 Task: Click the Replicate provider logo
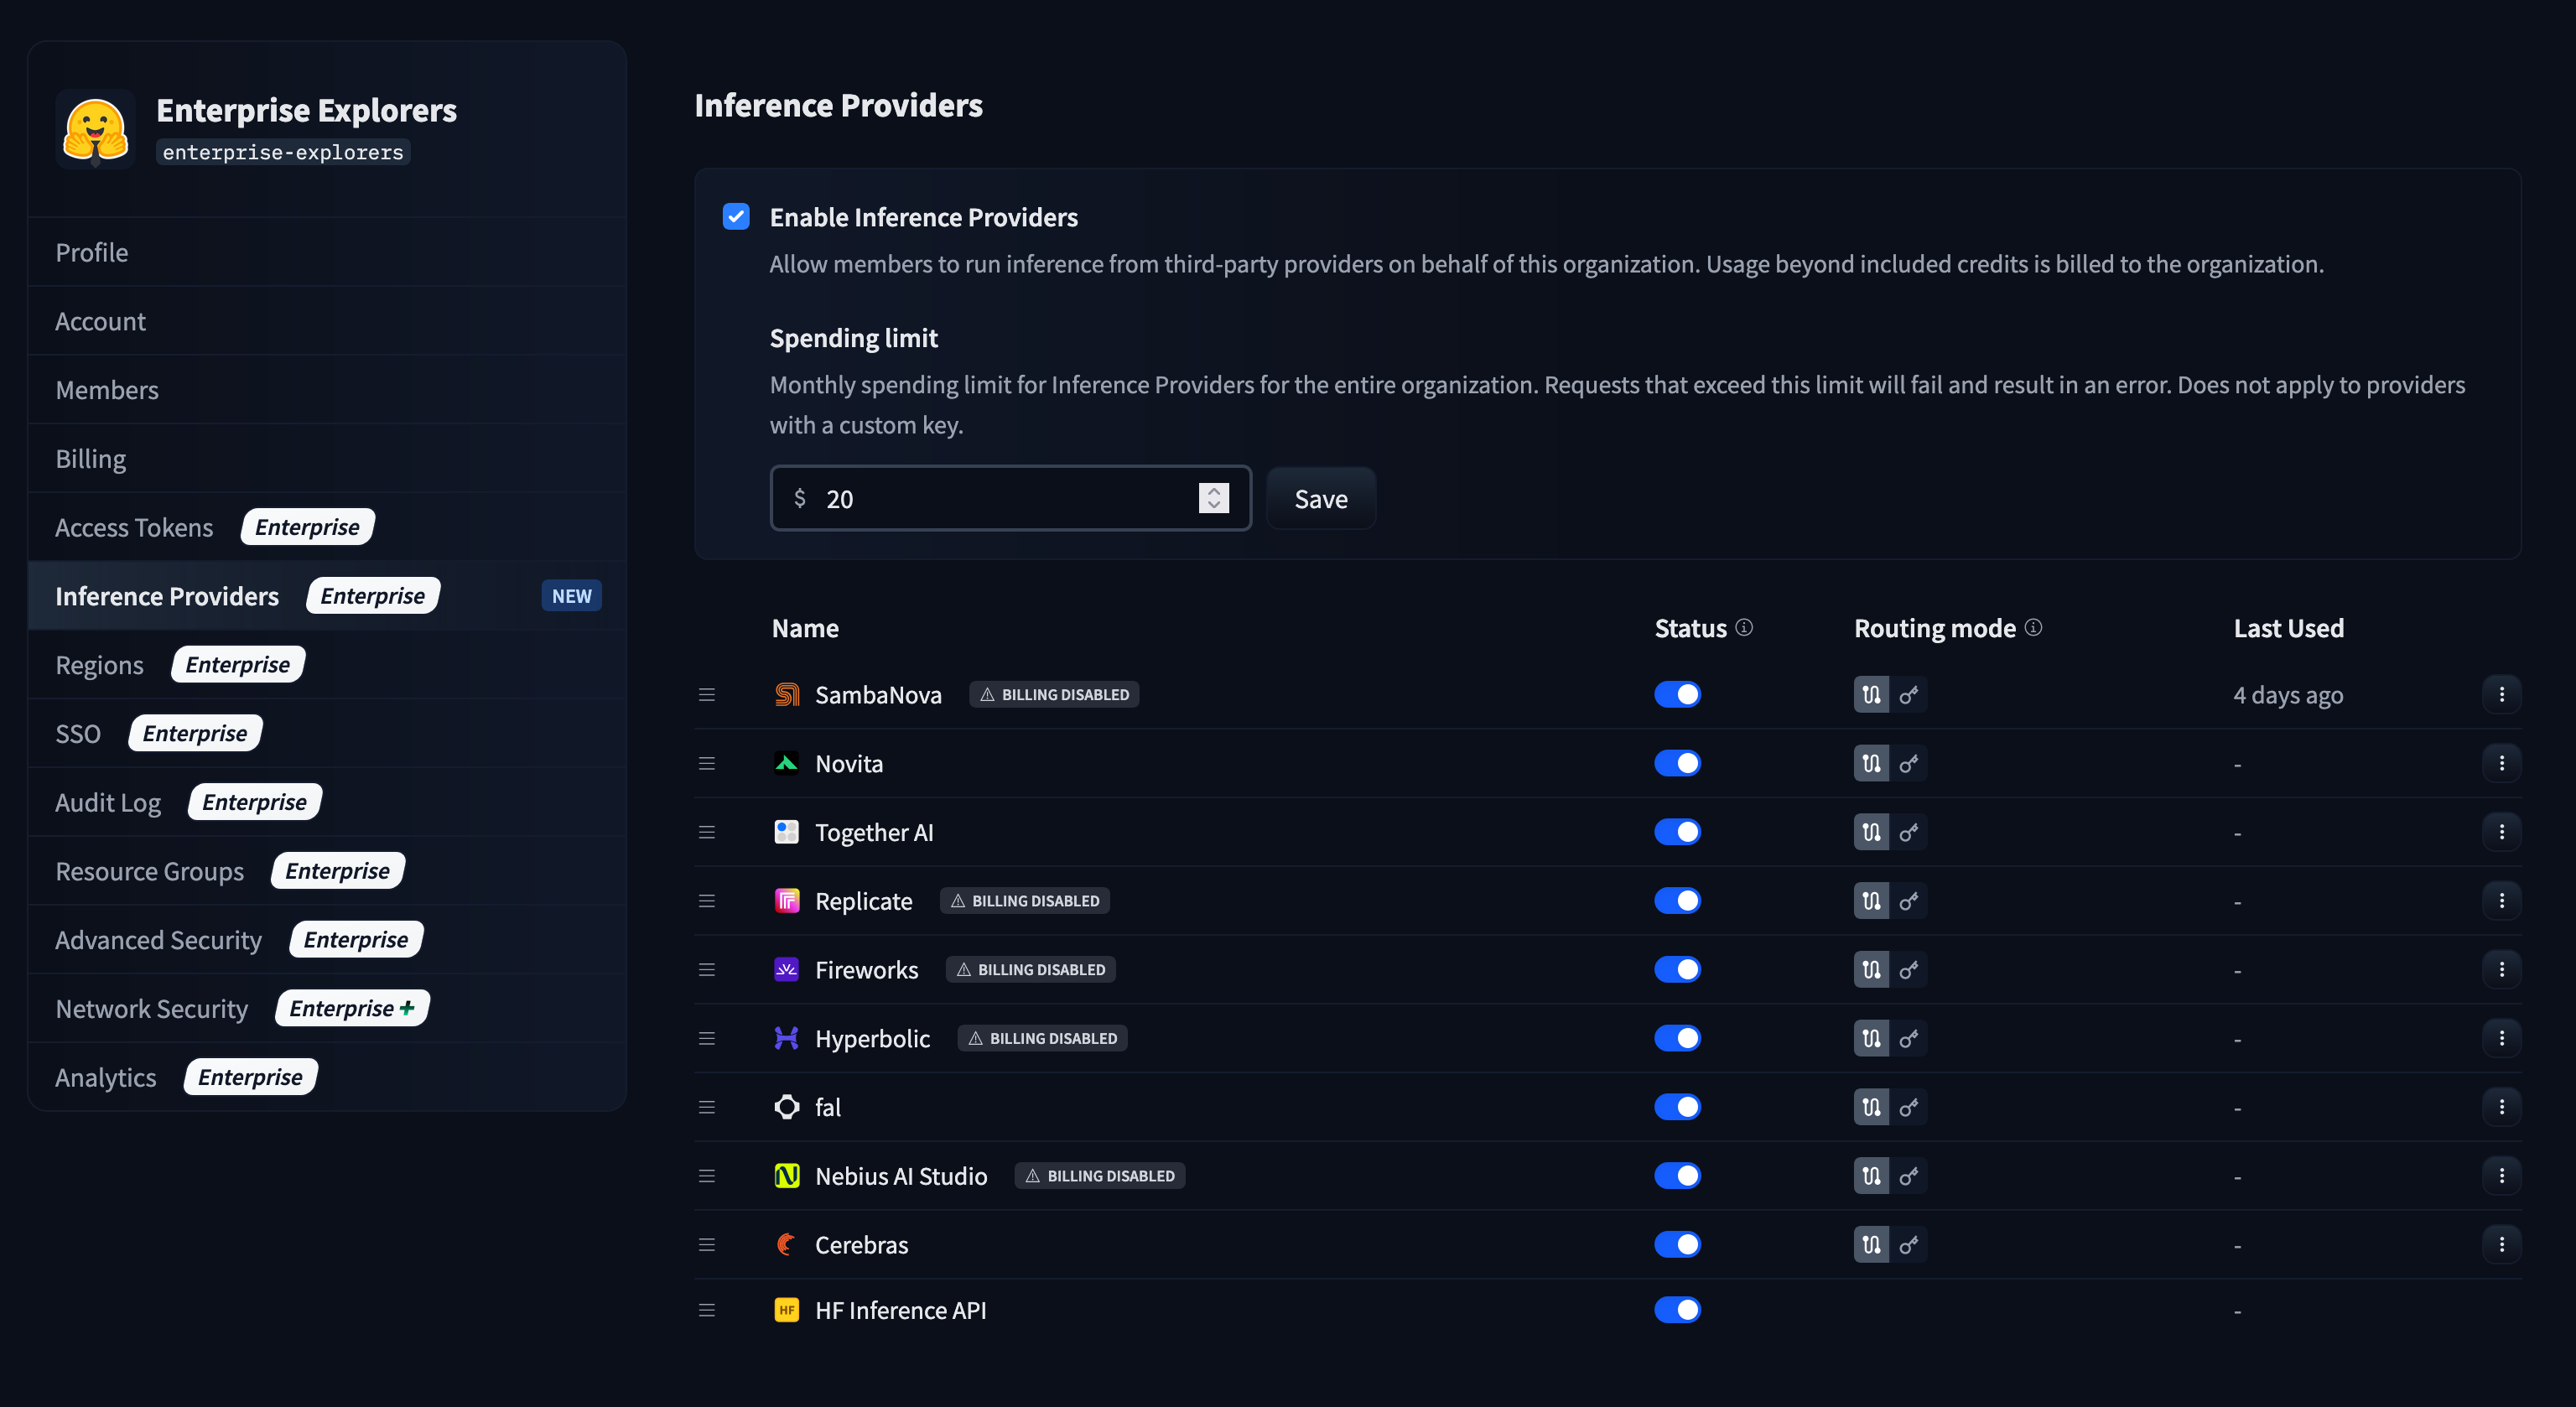tap(786, 900)
